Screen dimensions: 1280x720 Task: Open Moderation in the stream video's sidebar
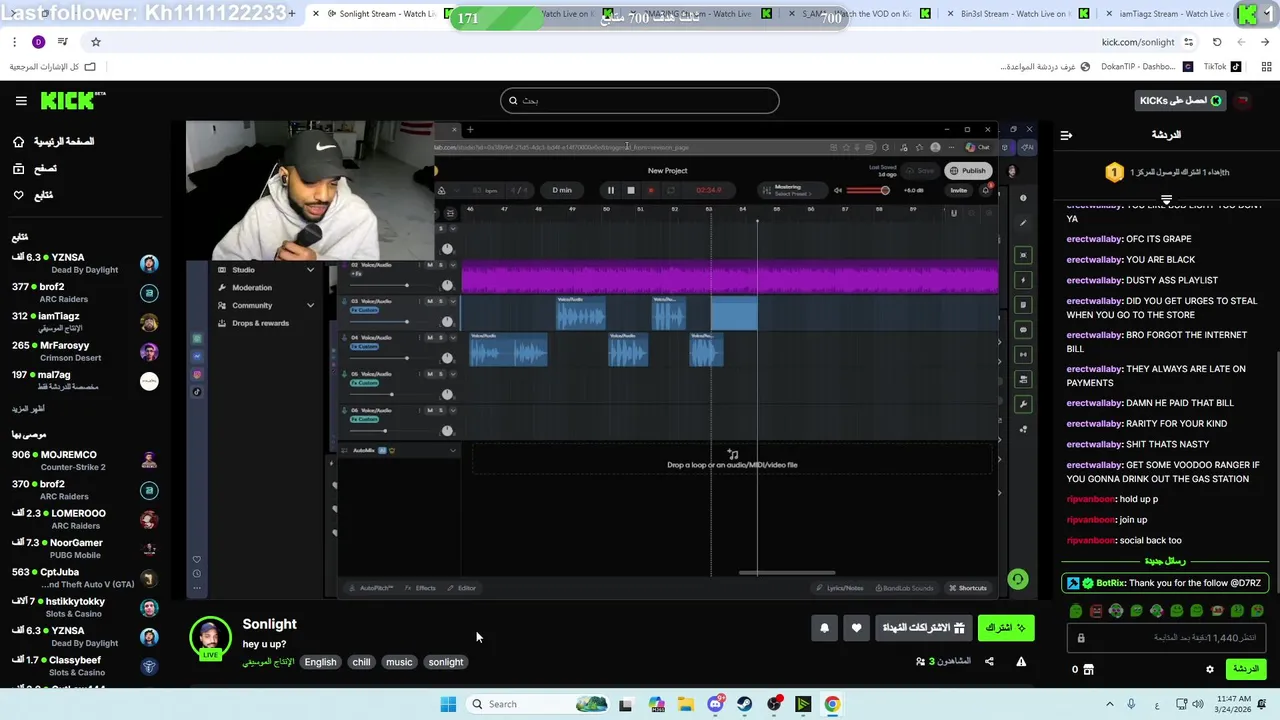tap(251, 287)
